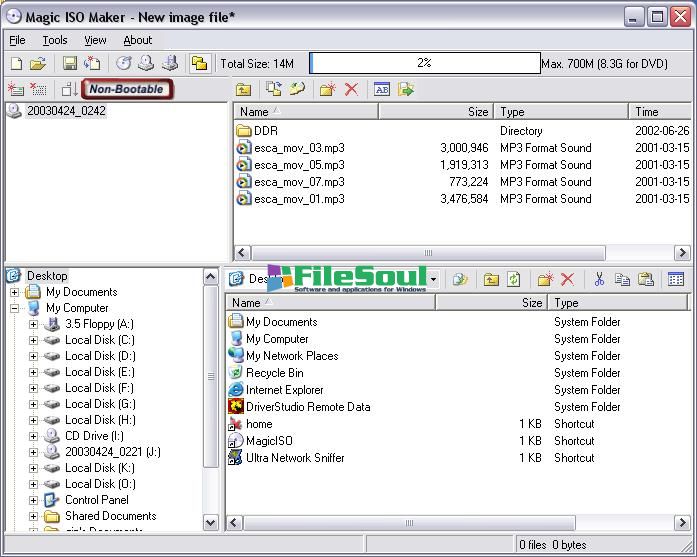Screen dimensions: 697x557
Task: Open the location dropdown in lower browser
Action: pyautogui.click(x=433, y=280)
